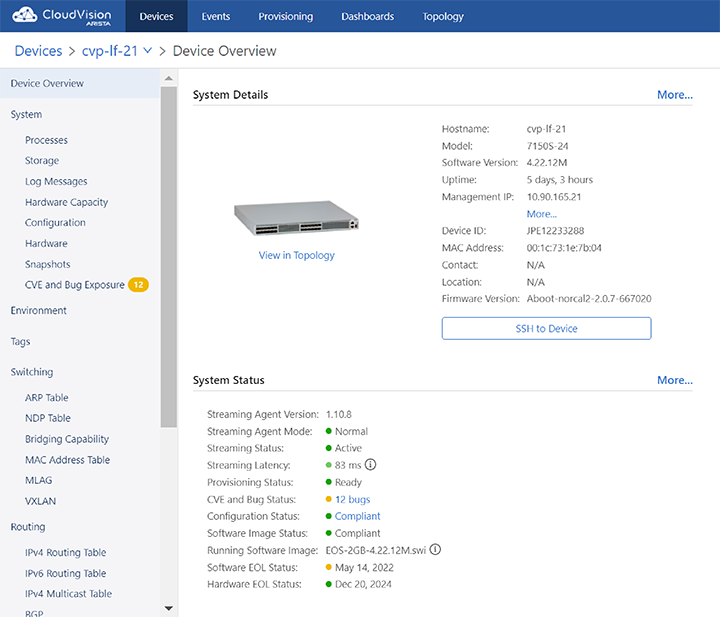
Task: View Bridging Capability
Action: click(67, 439)
